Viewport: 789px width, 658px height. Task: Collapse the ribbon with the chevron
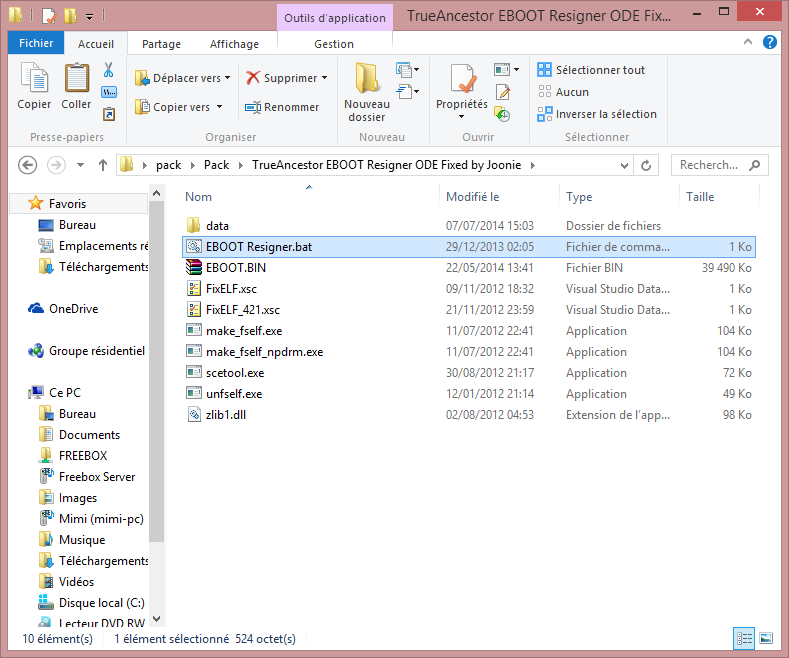[748, 42]
